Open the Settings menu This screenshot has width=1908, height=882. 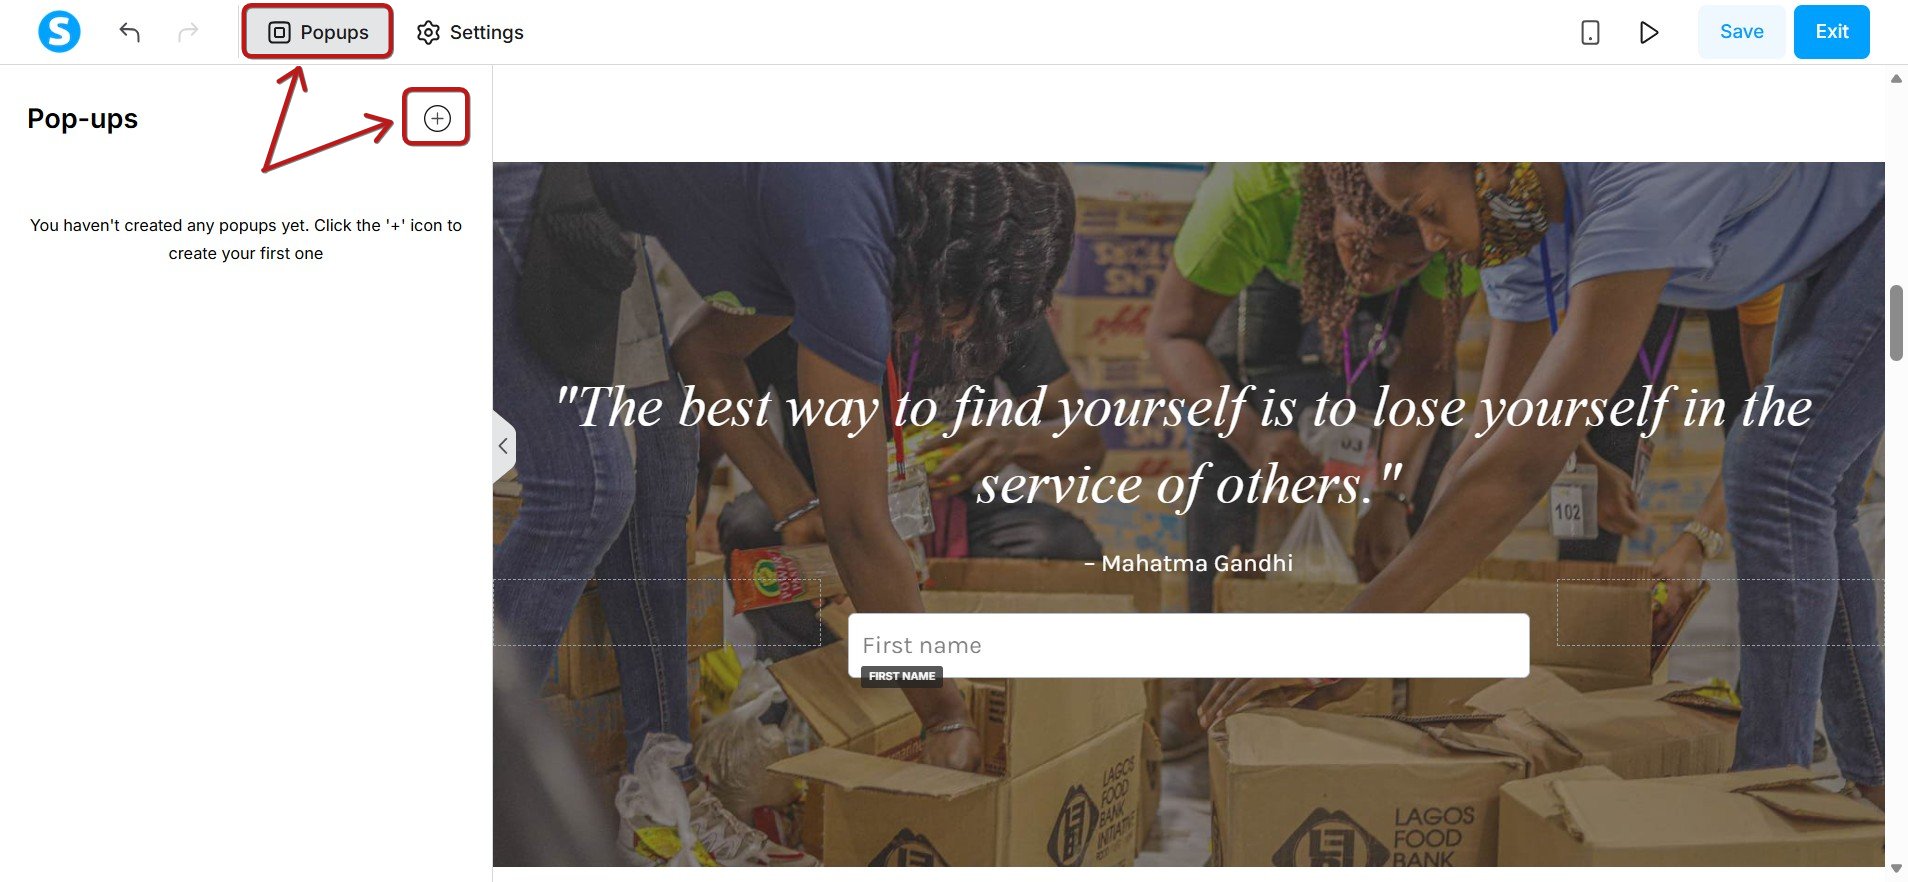[470, 32]
